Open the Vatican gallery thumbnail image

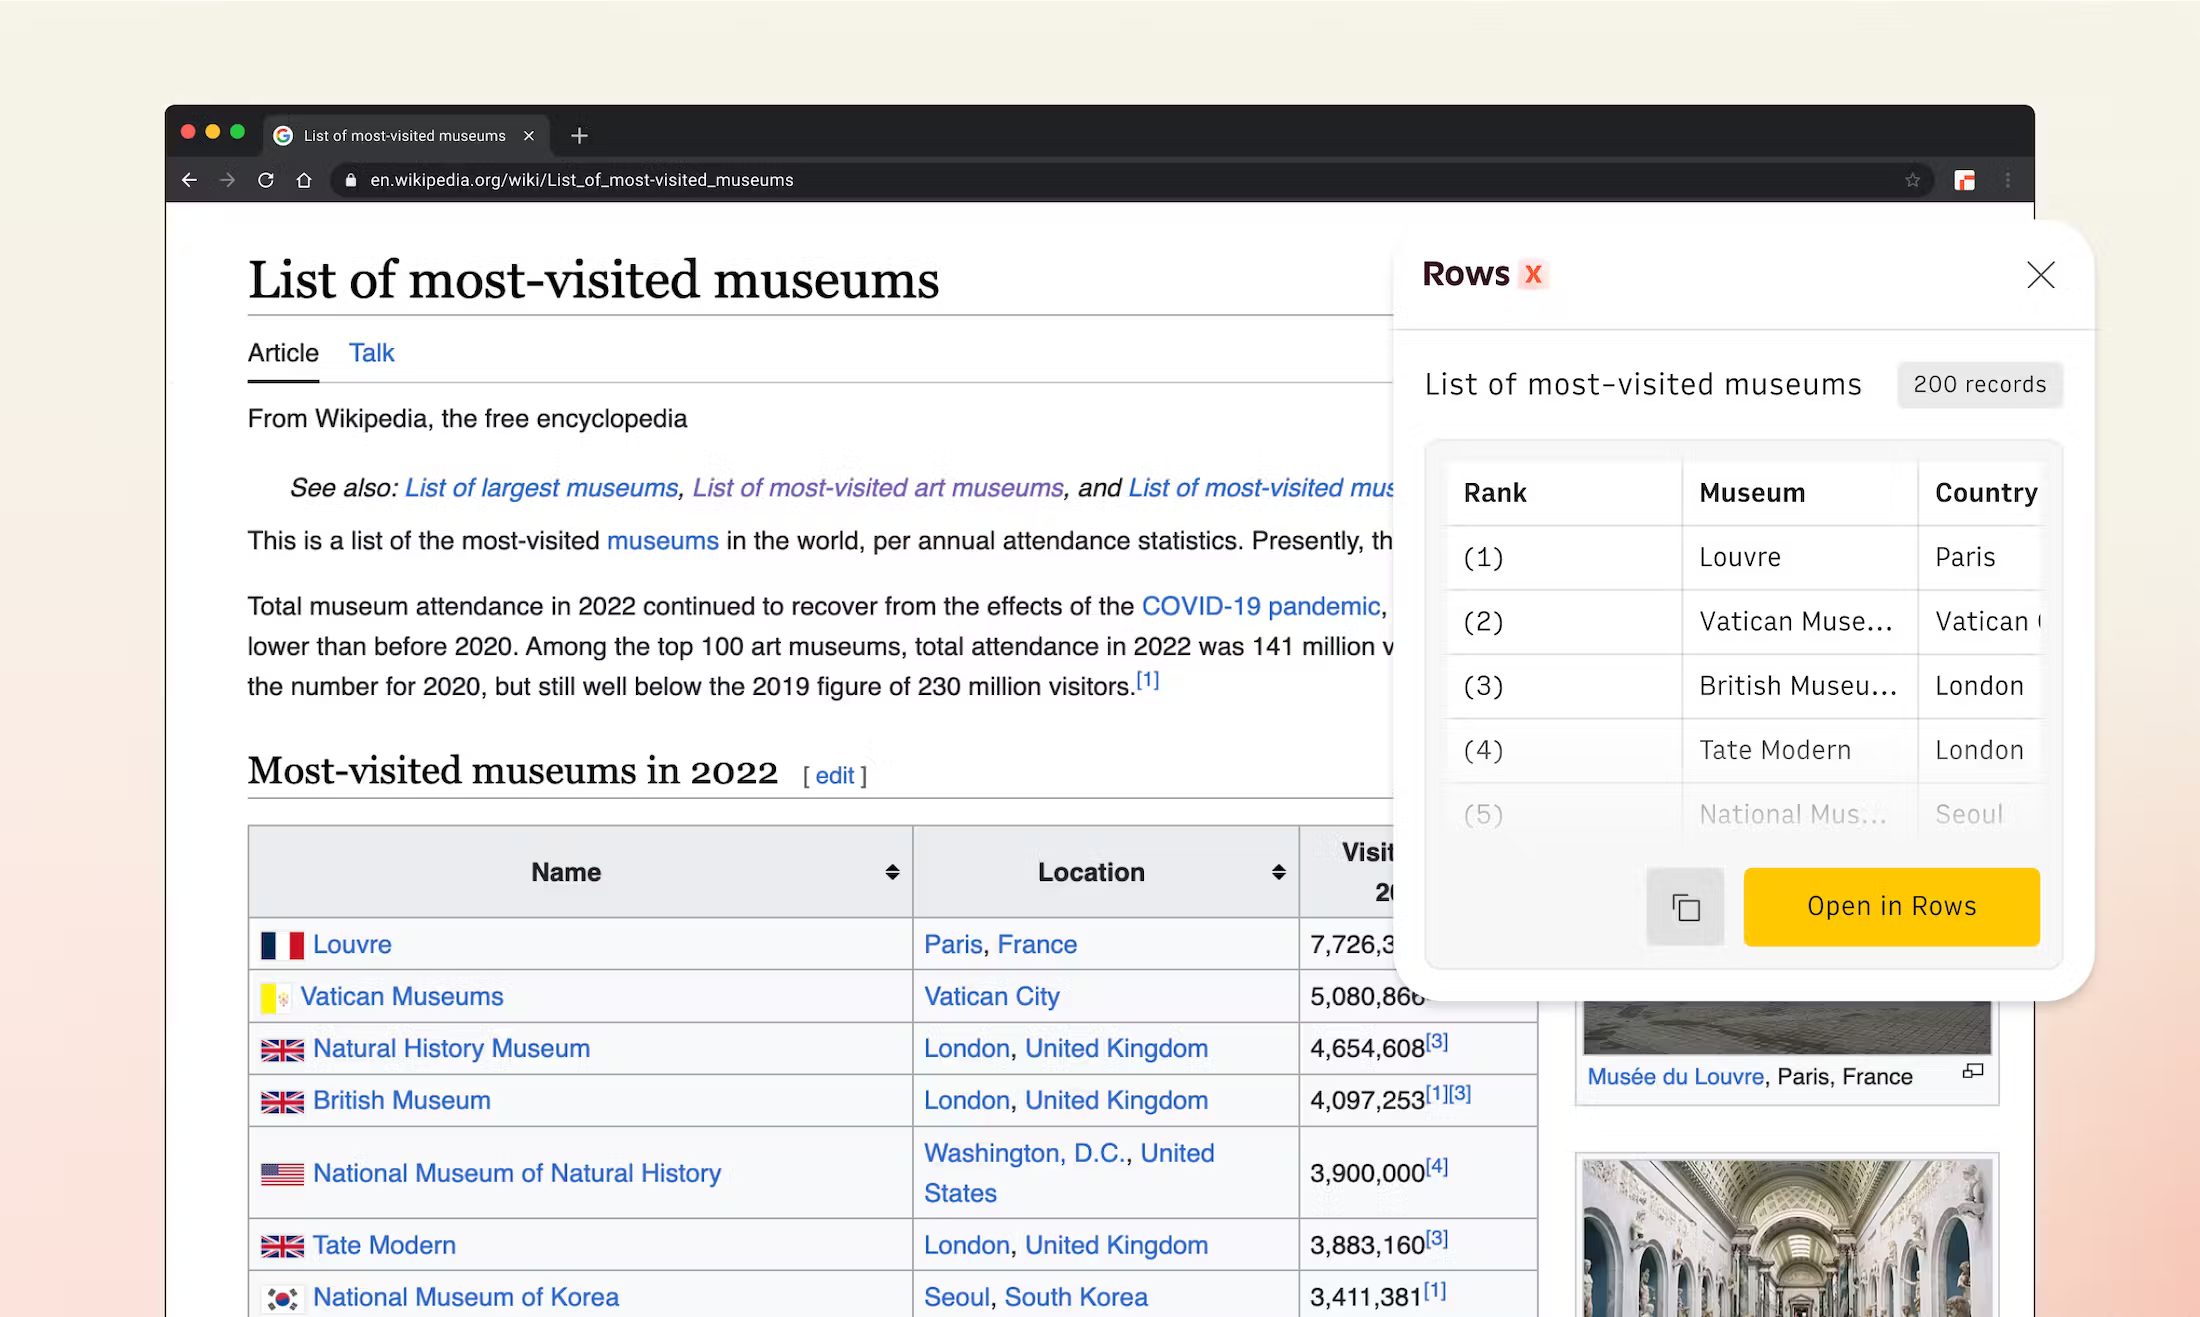(x=1787, y=1238)
